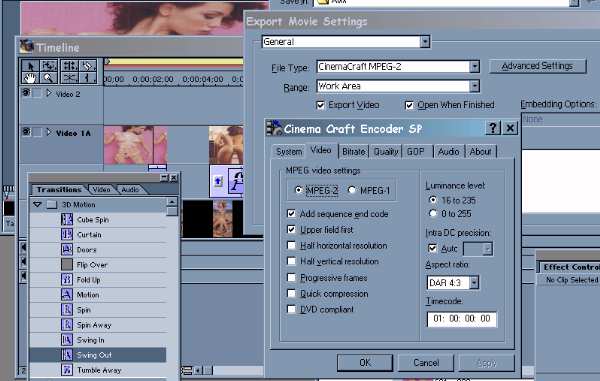
Task: Enable DVD compliant checkbox
Action: click(x=291, y=309)
